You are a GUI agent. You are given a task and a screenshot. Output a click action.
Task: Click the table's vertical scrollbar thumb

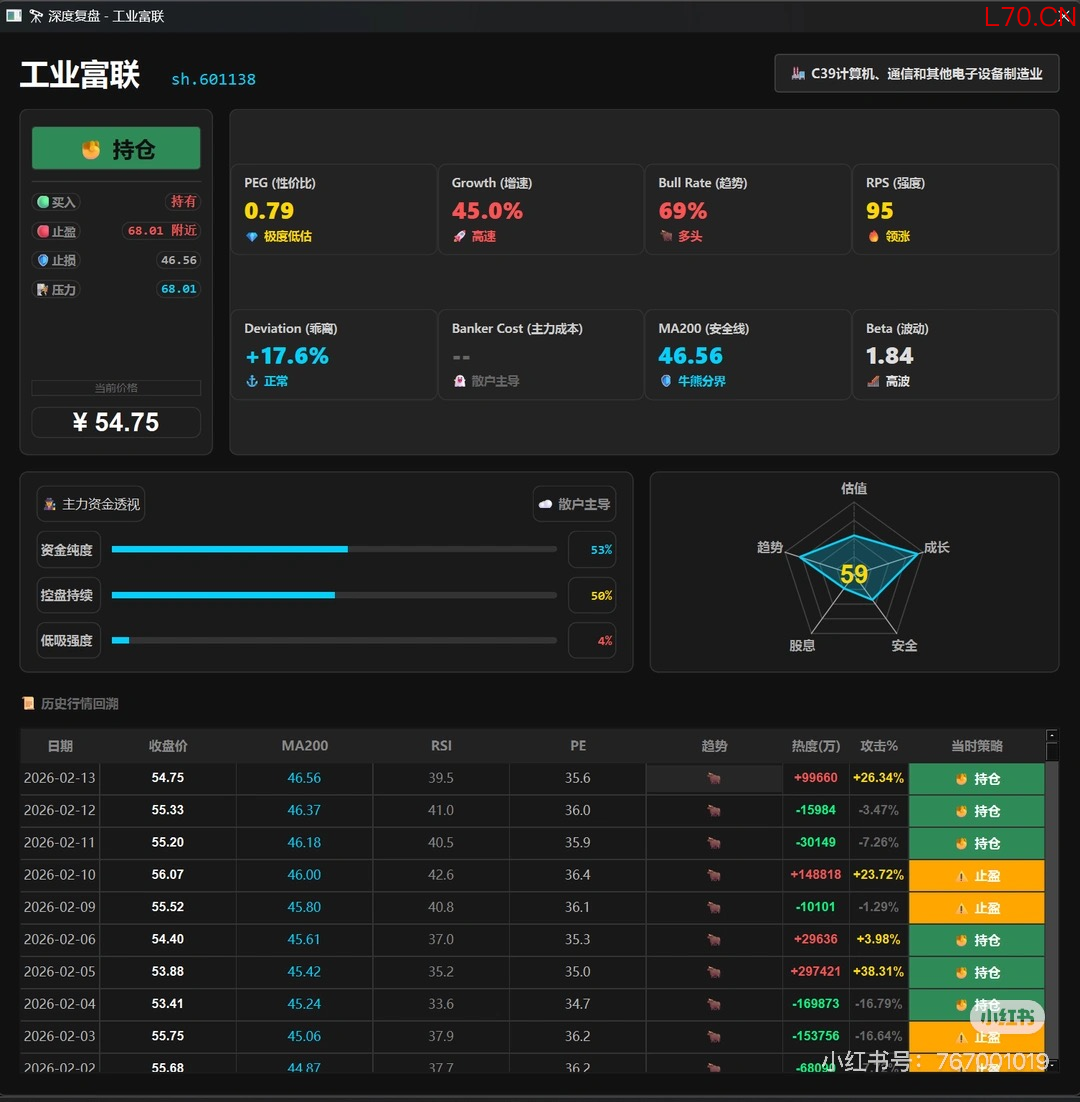1052,752
